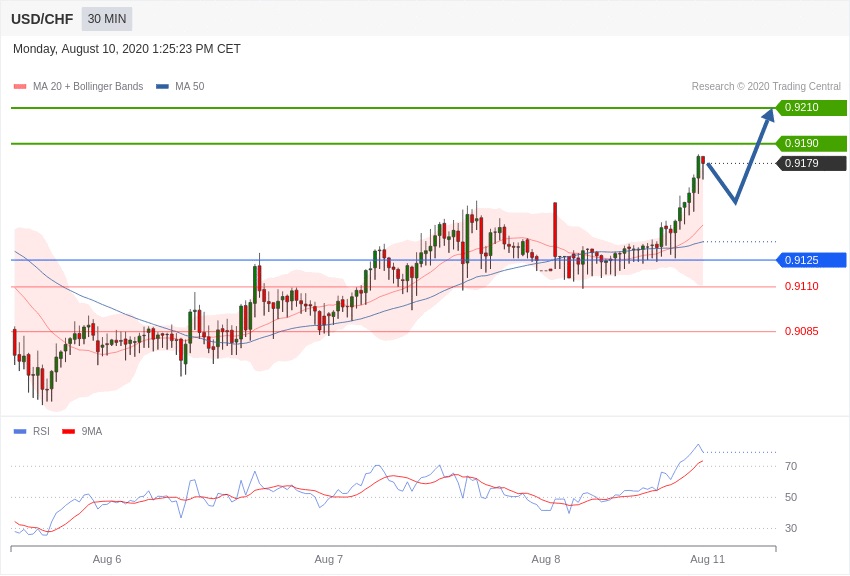The image size is (850, 576).
Task: Click the 0.9190 resistance price tag
Action: tap(811, 144)
